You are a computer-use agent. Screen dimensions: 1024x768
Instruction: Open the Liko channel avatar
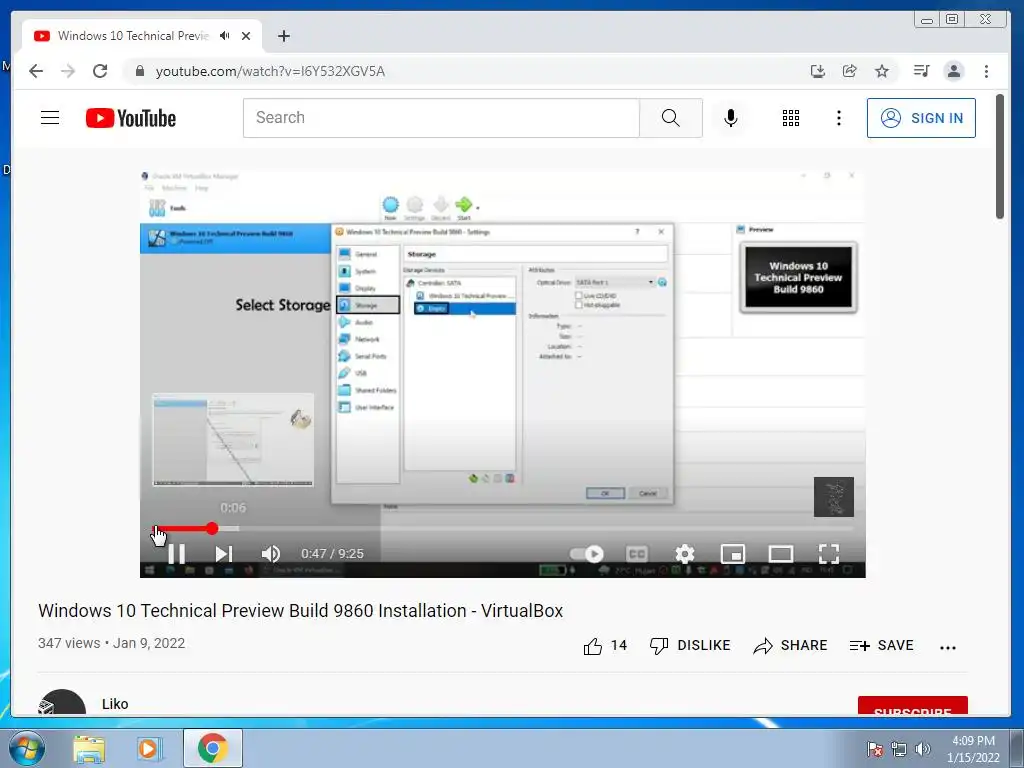(61, 703)
